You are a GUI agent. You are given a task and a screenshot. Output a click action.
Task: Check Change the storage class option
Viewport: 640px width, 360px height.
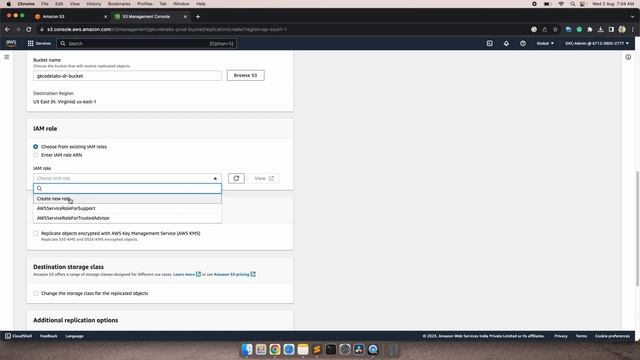36,293
